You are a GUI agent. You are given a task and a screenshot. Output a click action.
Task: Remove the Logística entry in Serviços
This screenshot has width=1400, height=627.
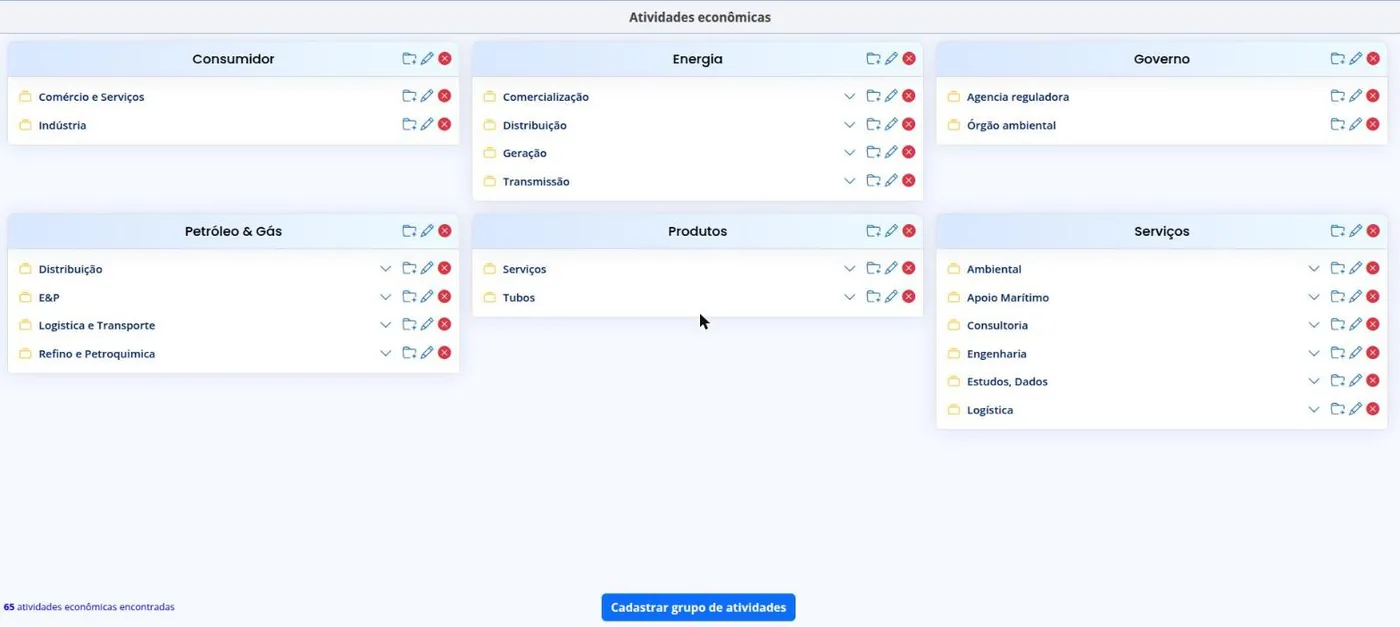coord(1373,409)
